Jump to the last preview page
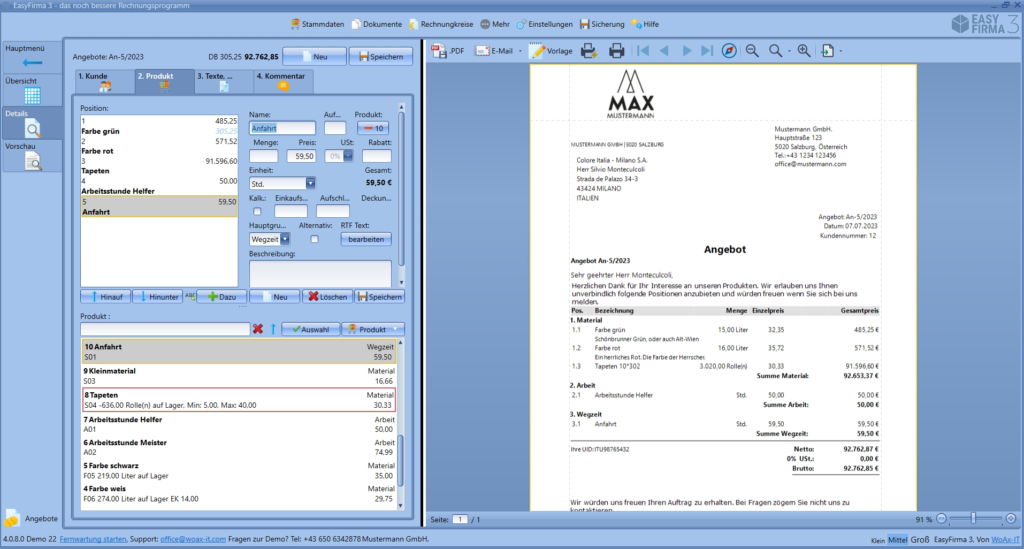Screen dimensions: 1024x549 [x=707, y=50]
